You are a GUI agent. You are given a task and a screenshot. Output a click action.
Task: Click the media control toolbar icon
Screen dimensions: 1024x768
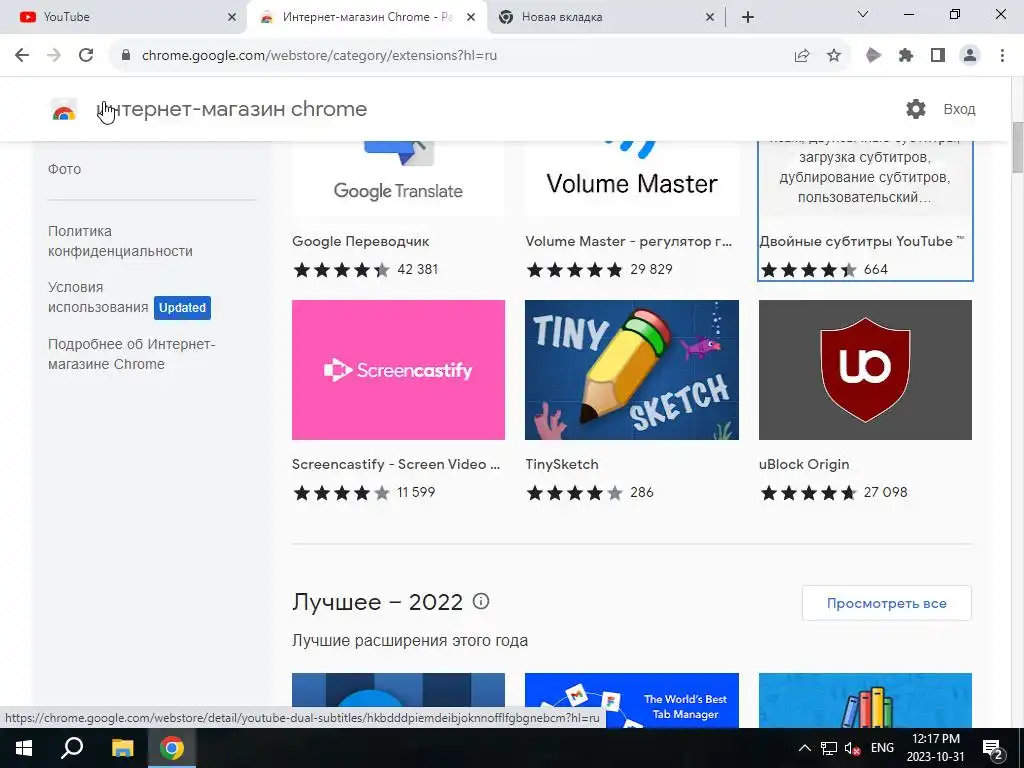[x=873, y=56]
